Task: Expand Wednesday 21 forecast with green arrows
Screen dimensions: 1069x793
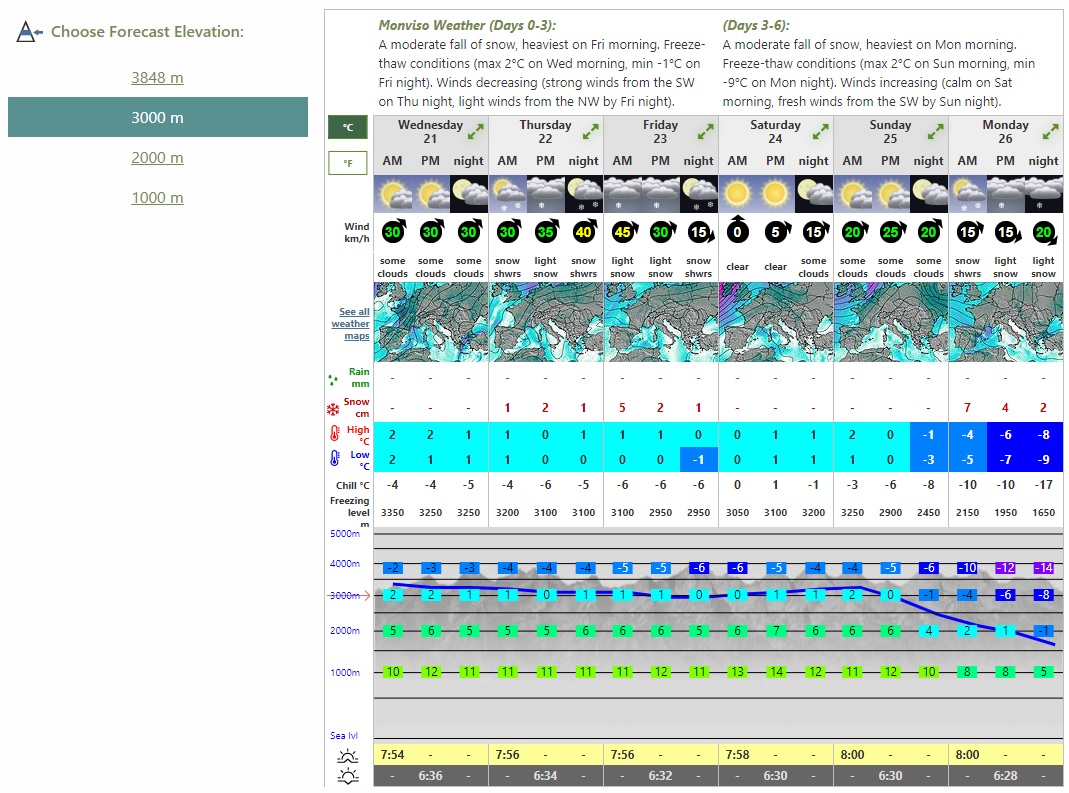Action: point(475,131)
